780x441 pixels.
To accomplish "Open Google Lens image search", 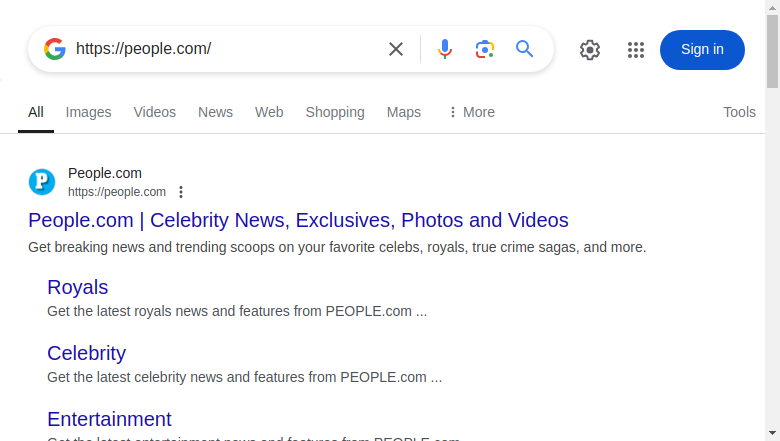I will pos(485,49).
